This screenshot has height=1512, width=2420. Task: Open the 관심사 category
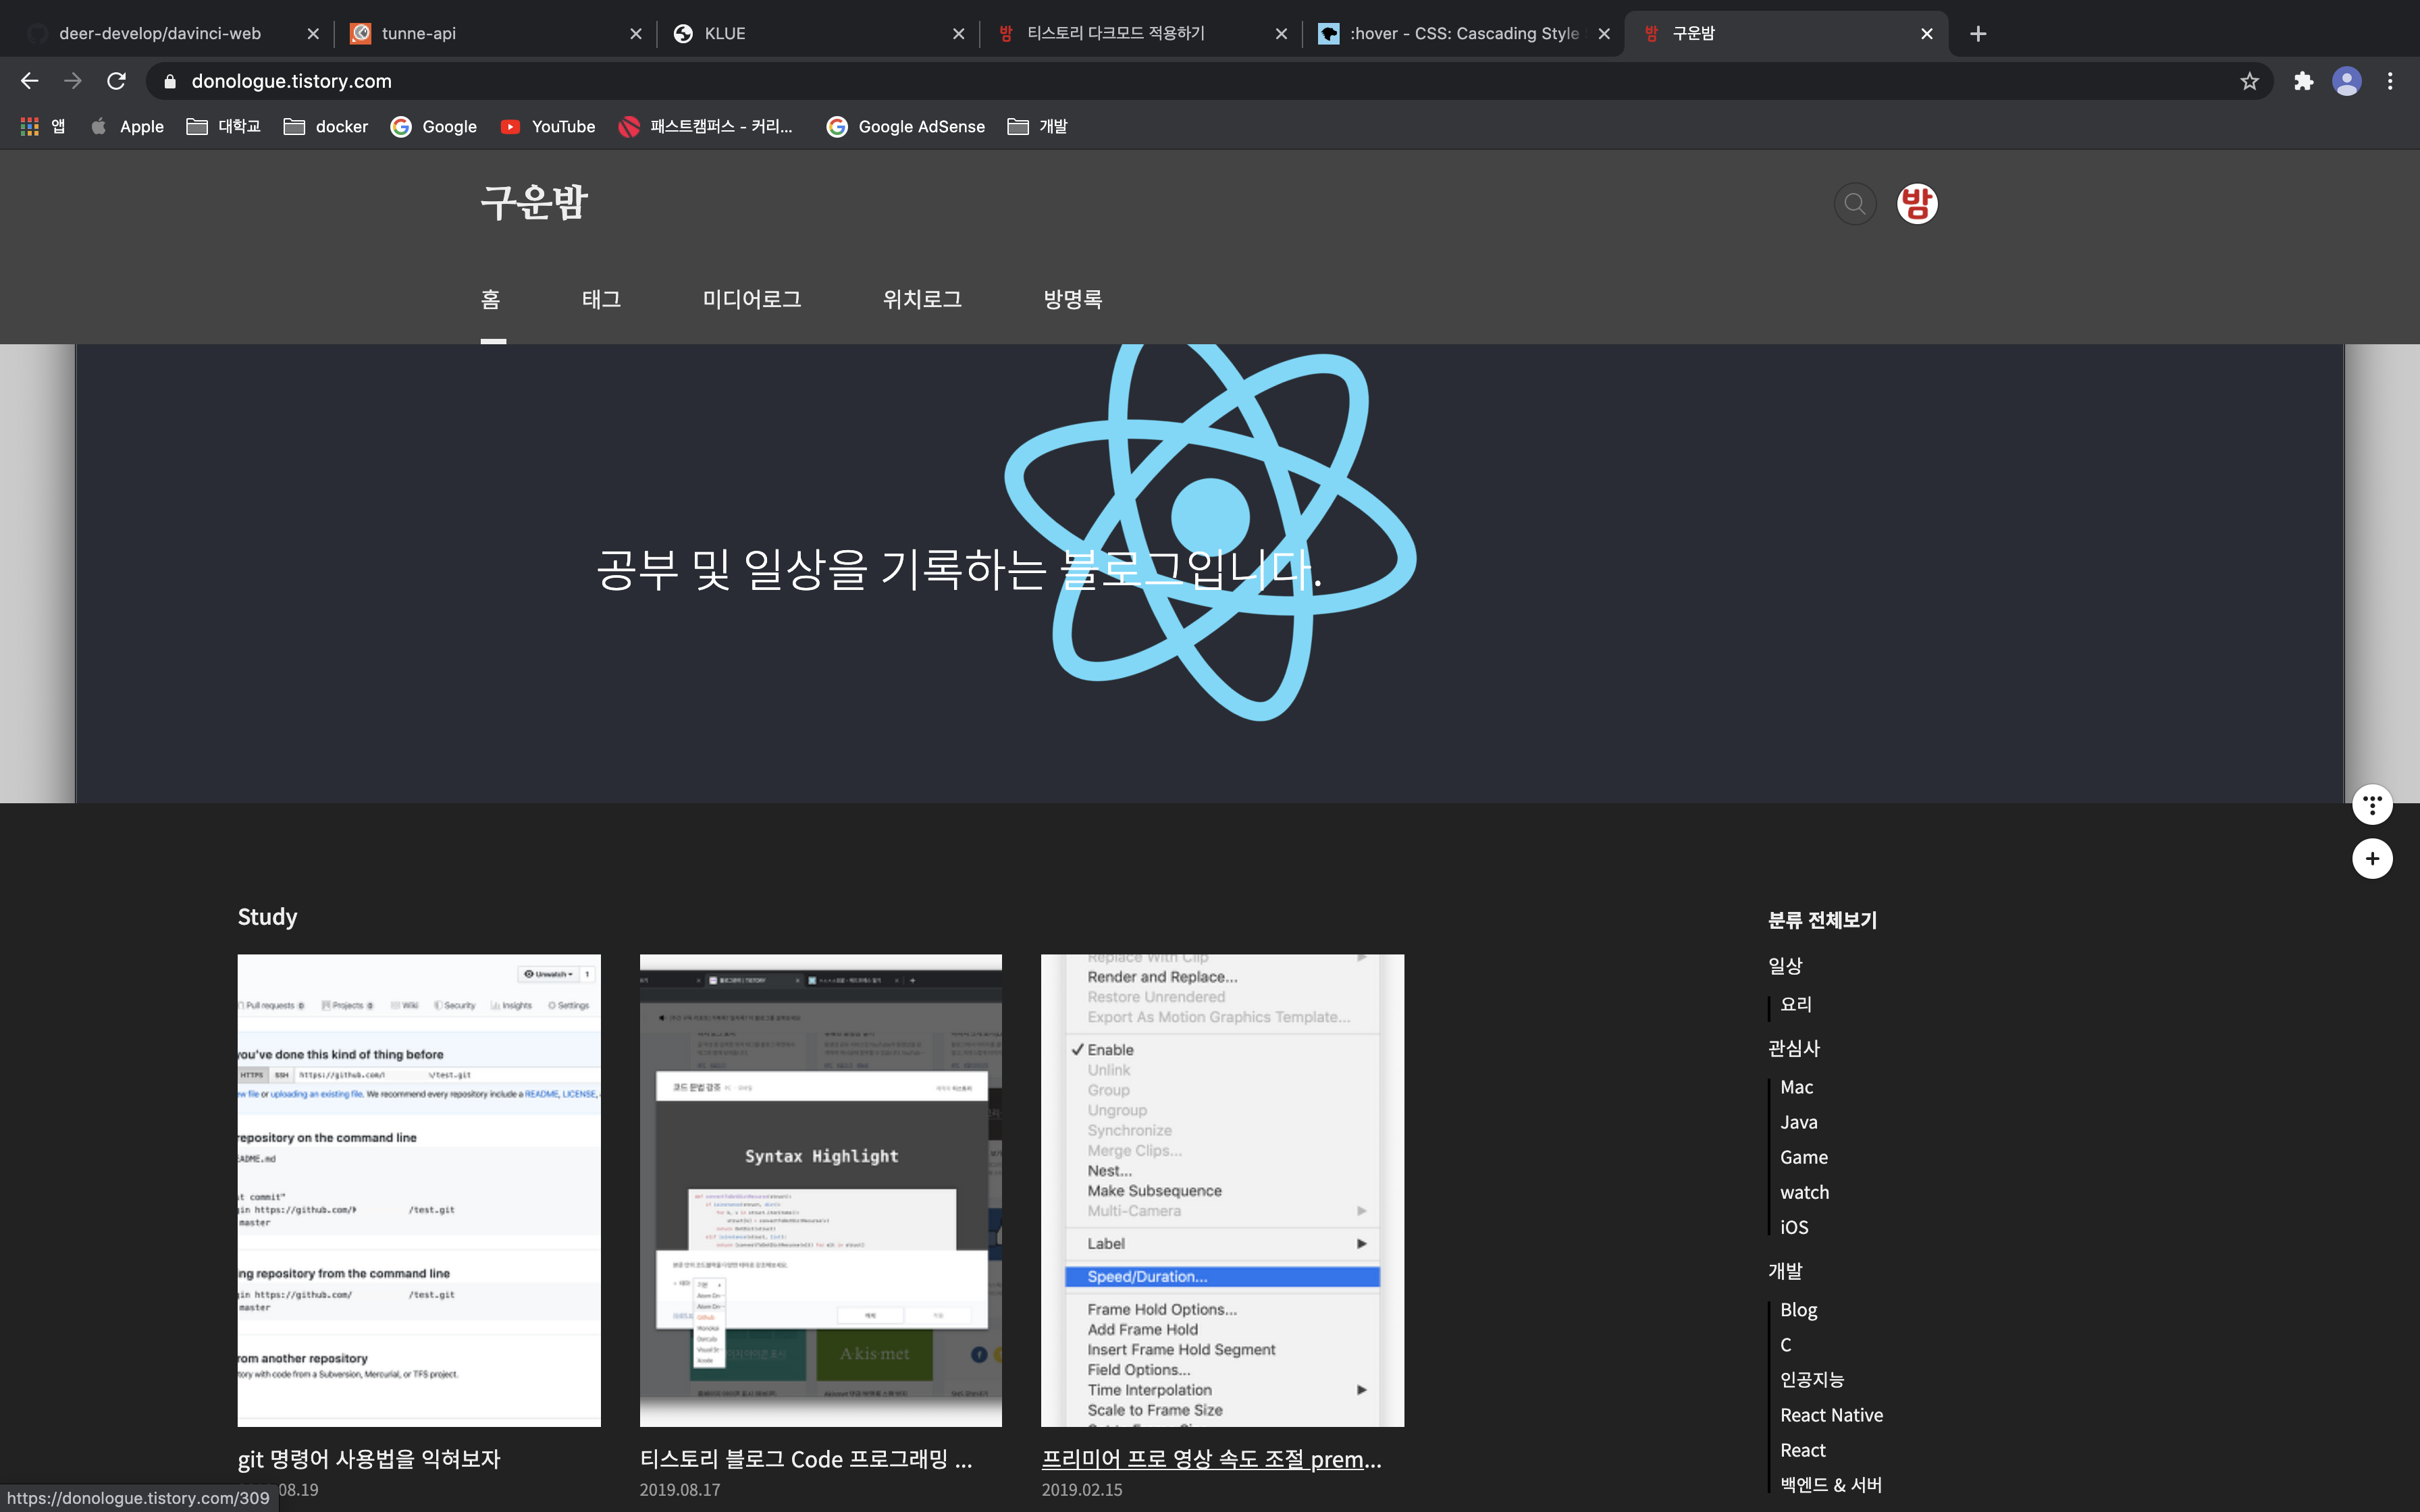click(1794, 1048)
